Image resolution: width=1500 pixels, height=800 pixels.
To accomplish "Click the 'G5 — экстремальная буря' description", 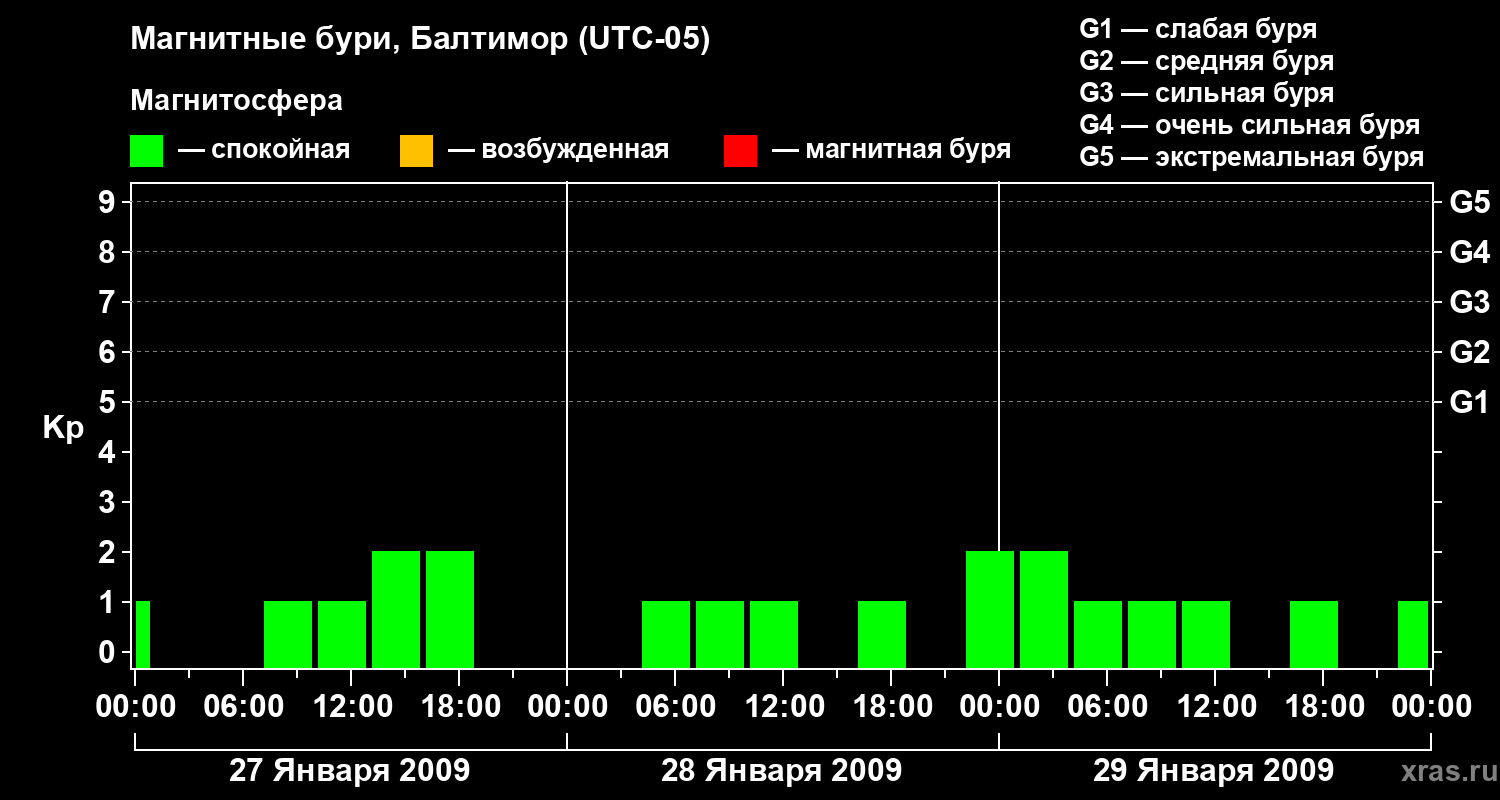I will coord(1252,158).
